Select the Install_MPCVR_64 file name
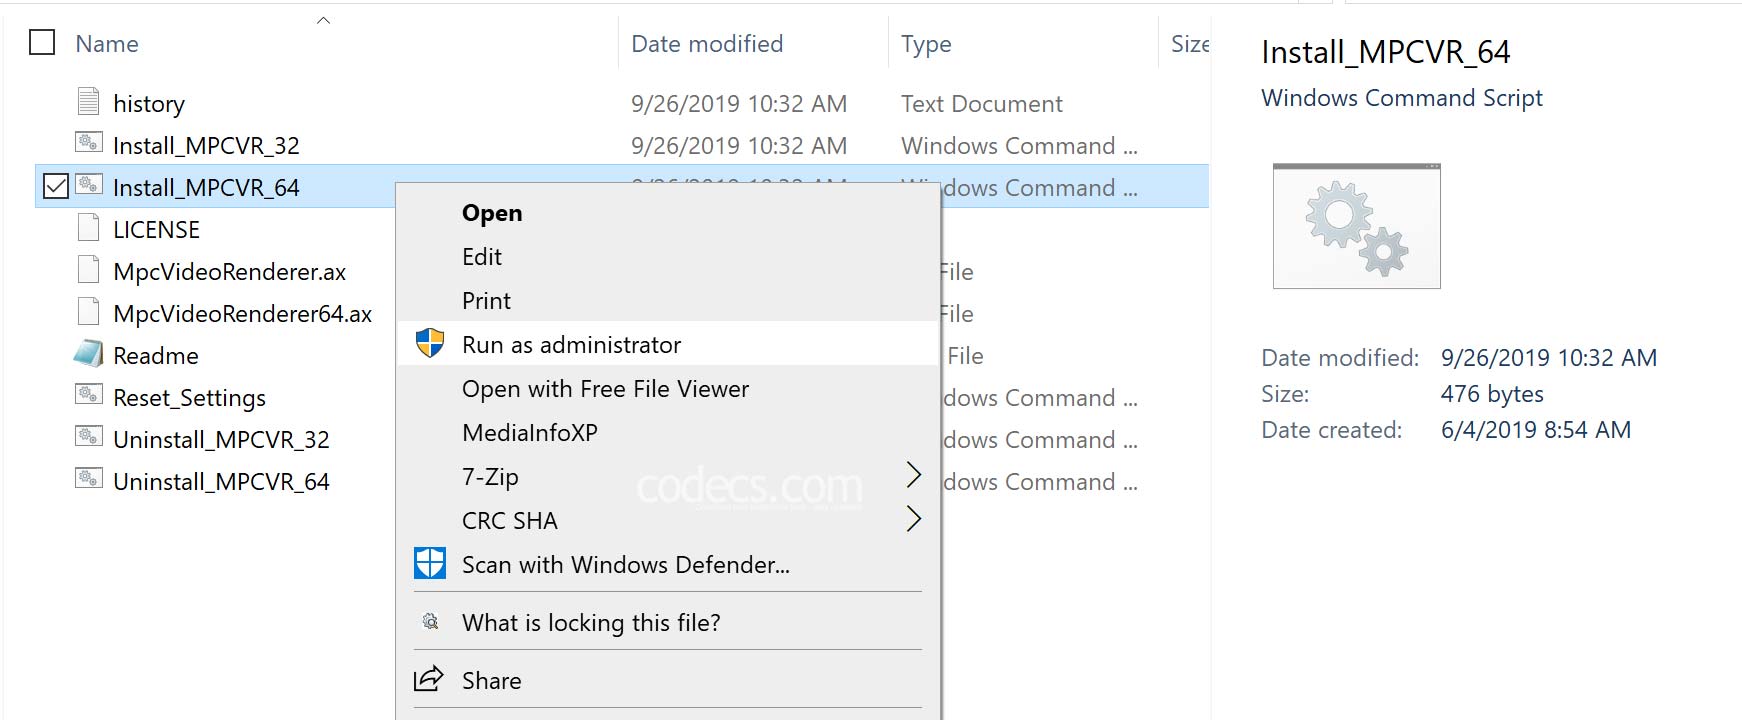This screenshot has height=720, width=1742. [x=206, y=188]
